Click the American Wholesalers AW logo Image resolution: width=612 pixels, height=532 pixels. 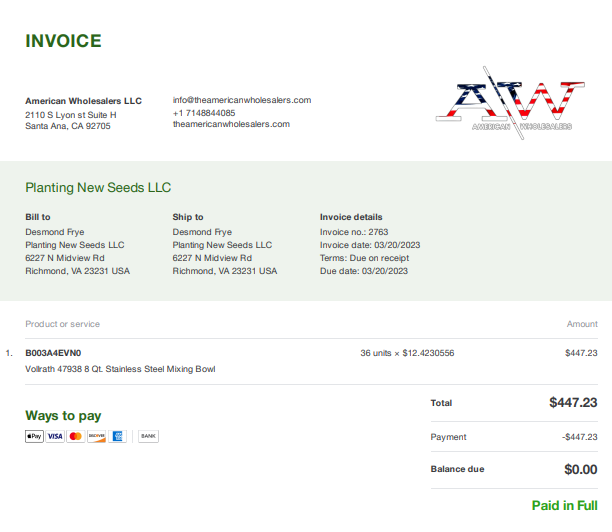pos(511,103)
